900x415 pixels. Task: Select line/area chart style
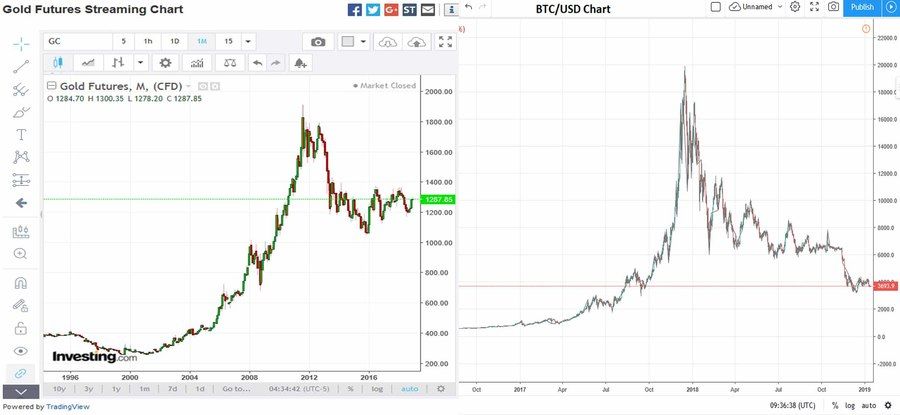point(88,63)
